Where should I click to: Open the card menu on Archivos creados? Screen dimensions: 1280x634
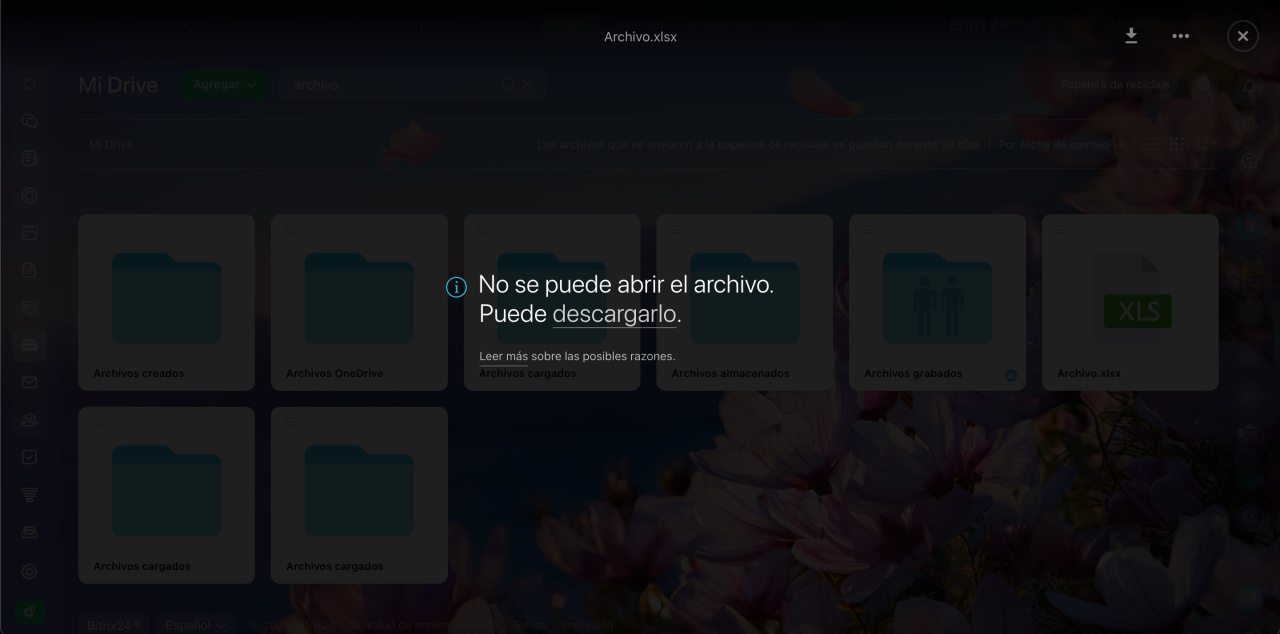[x=95, y=229]
